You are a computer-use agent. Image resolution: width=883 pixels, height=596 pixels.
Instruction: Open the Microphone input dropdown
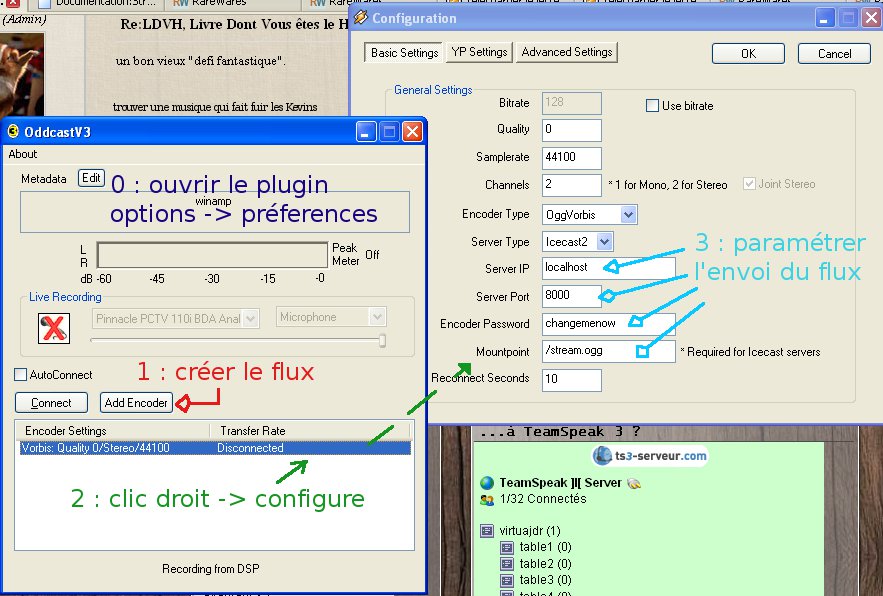pyautogui.click(x=331, y=317)
